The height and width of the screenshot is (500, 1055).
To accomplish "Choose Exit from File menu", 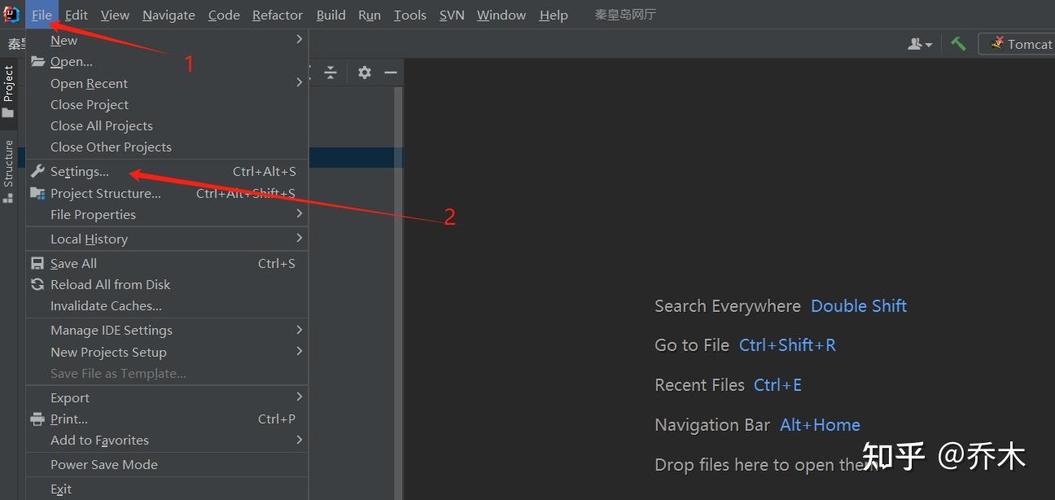I will pos(167,489).
